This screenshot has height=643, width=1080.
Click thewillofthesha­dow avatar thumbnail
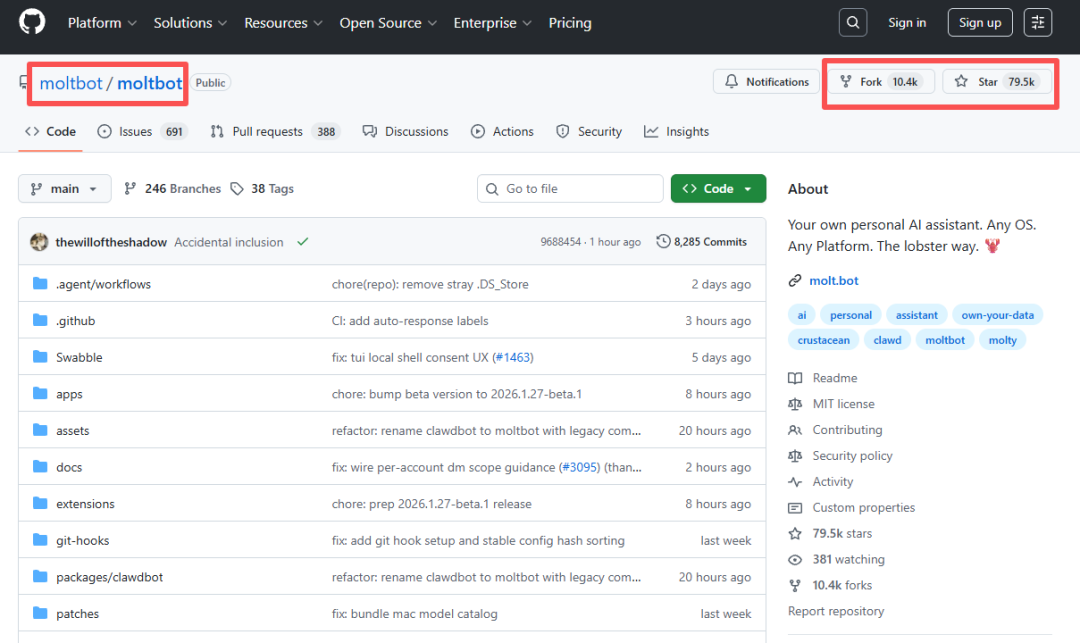point(39,242)
